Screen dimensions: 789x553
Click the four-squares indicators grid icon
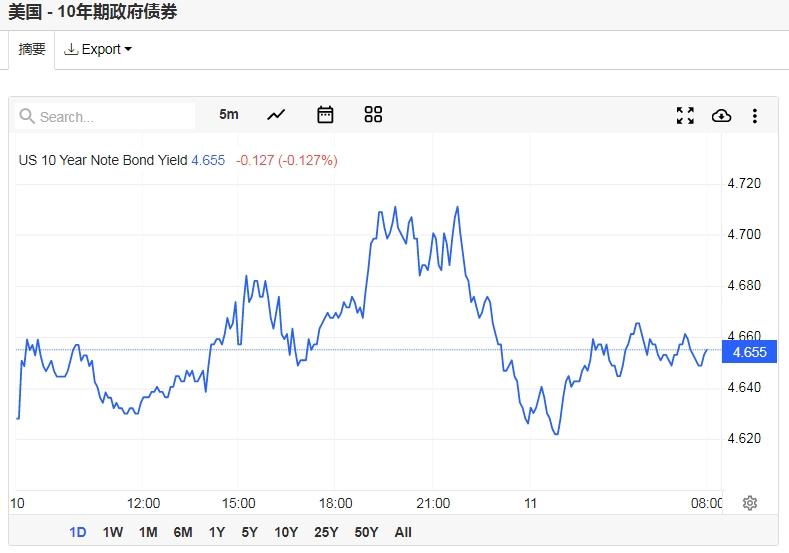tap(373, 115)
